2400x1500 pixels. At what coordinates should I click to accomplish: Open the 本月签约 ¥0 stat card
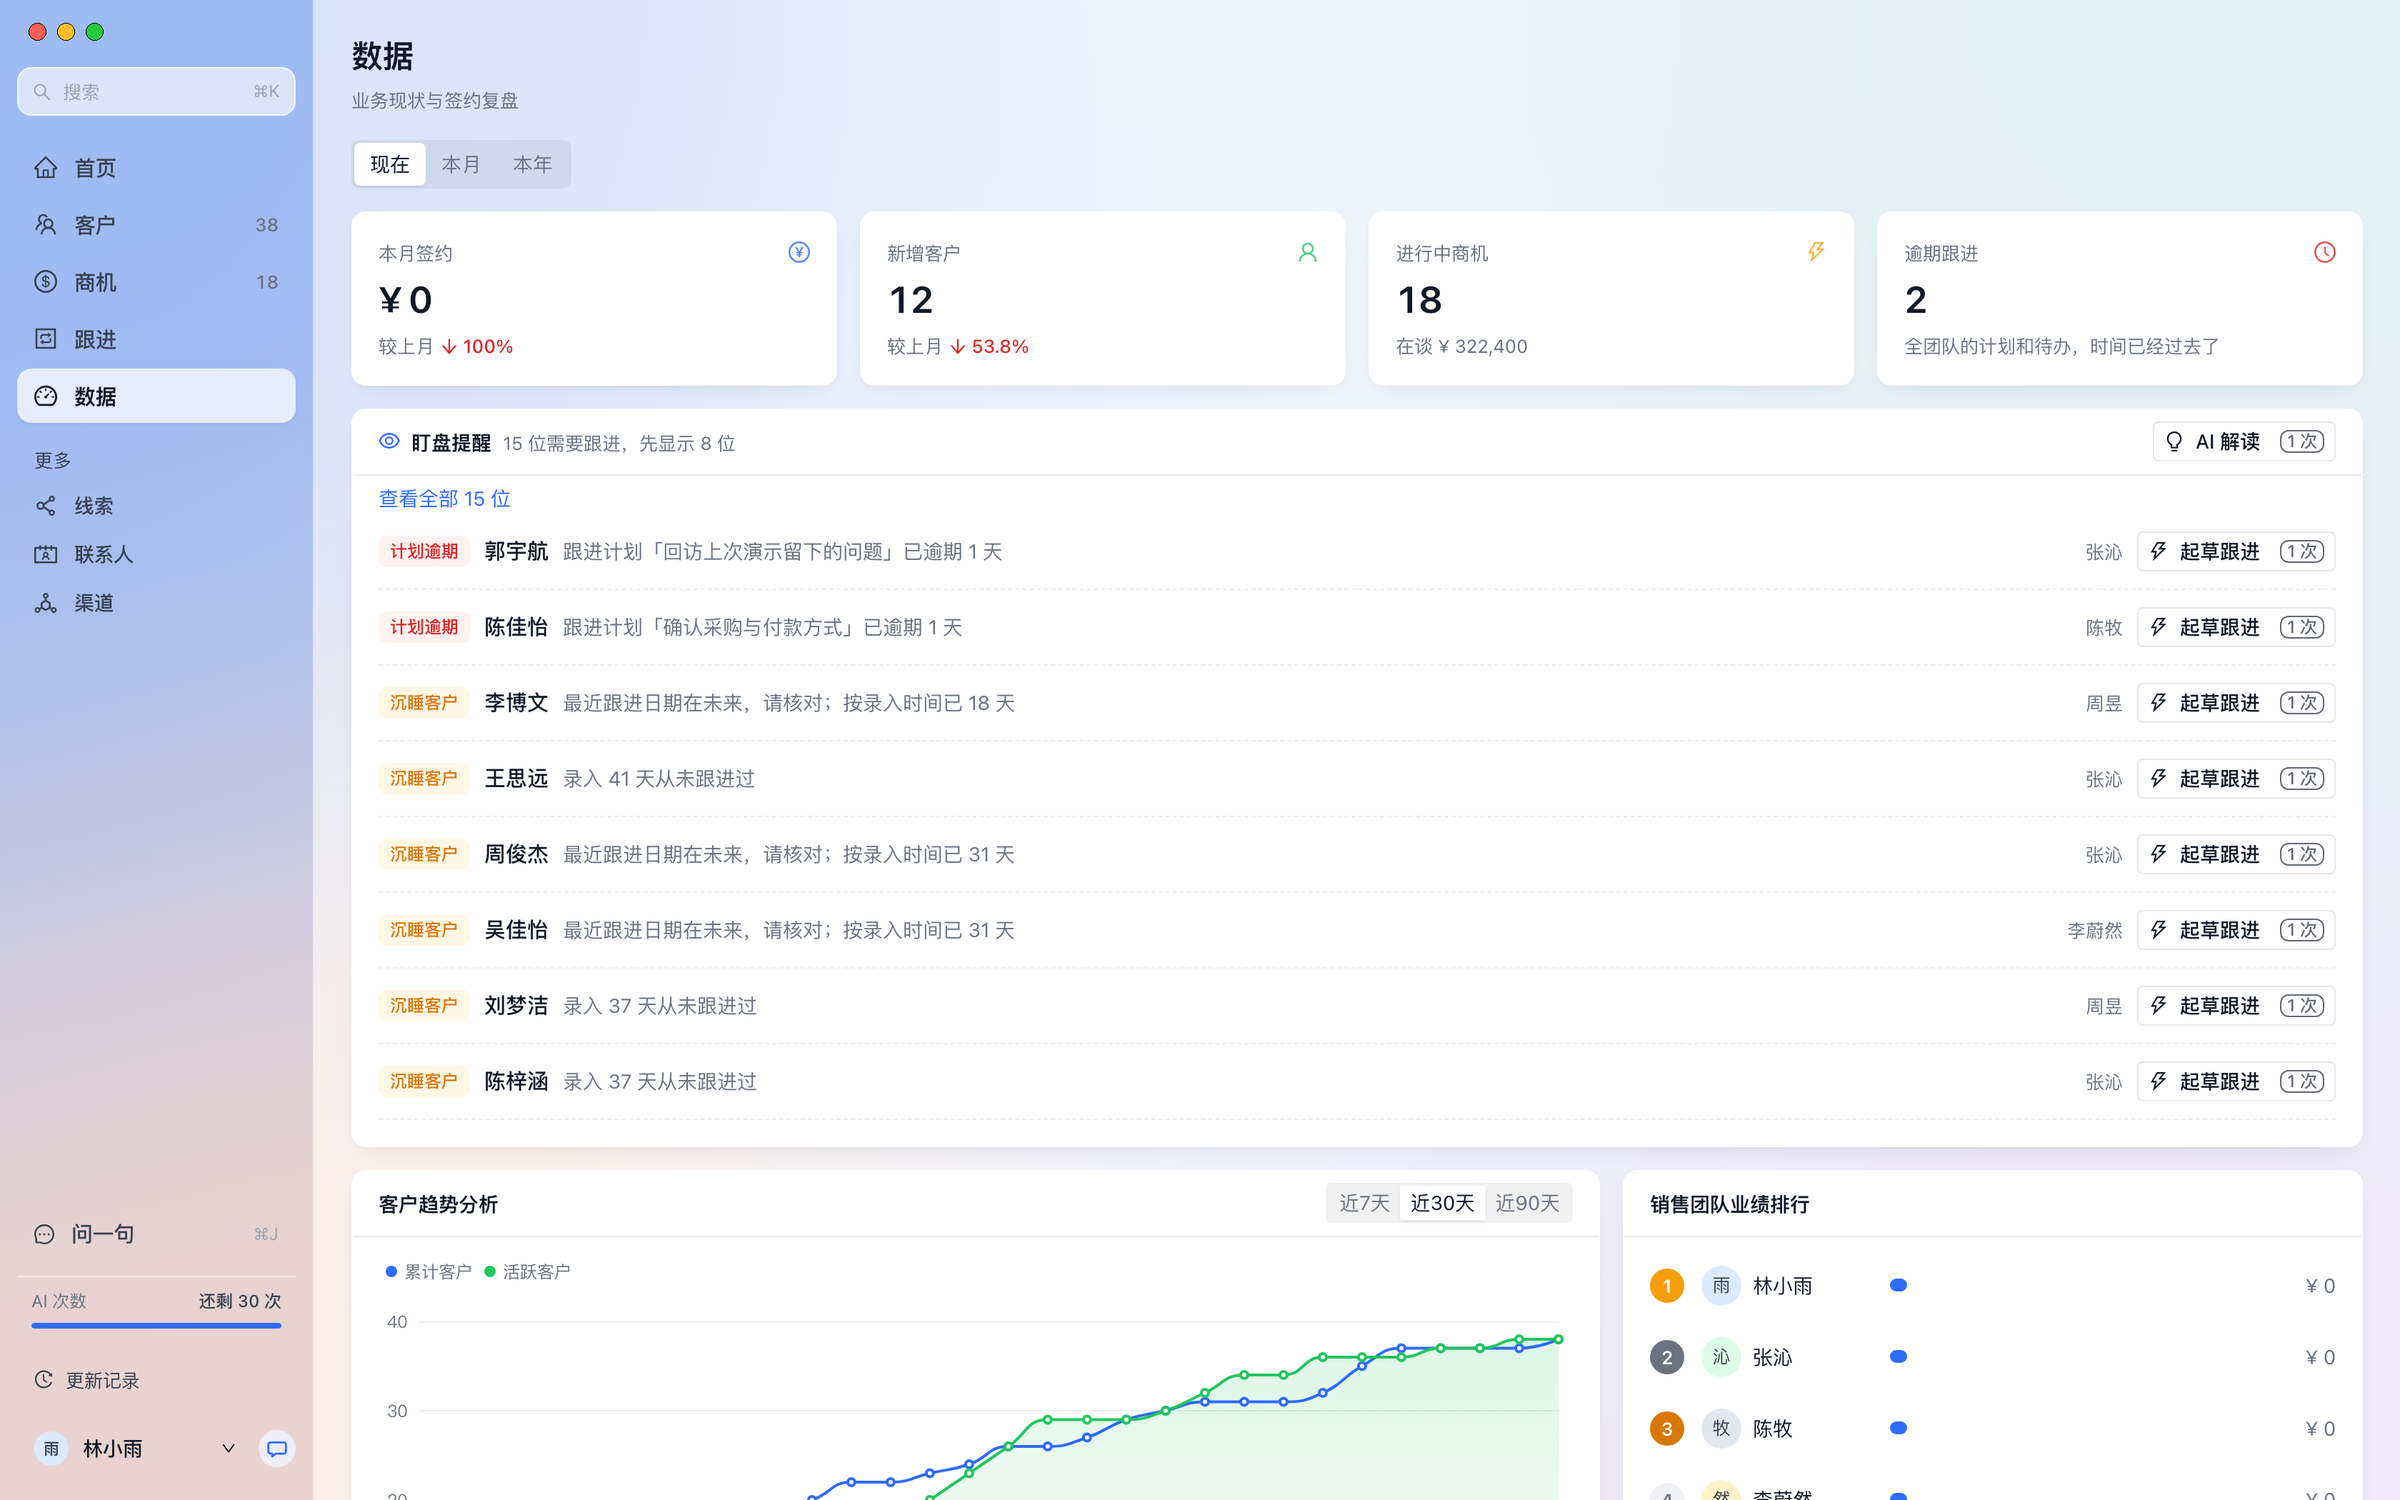[594, 298]
